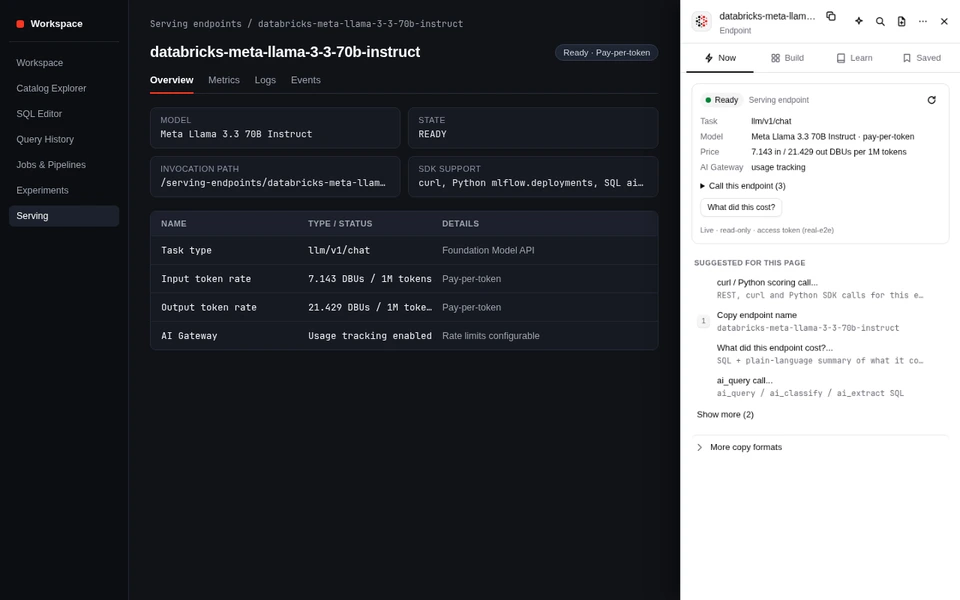Copy the endpoint title with the copy icon
Viewport: 960px width, 600px height.
click(x=831, y=16)
